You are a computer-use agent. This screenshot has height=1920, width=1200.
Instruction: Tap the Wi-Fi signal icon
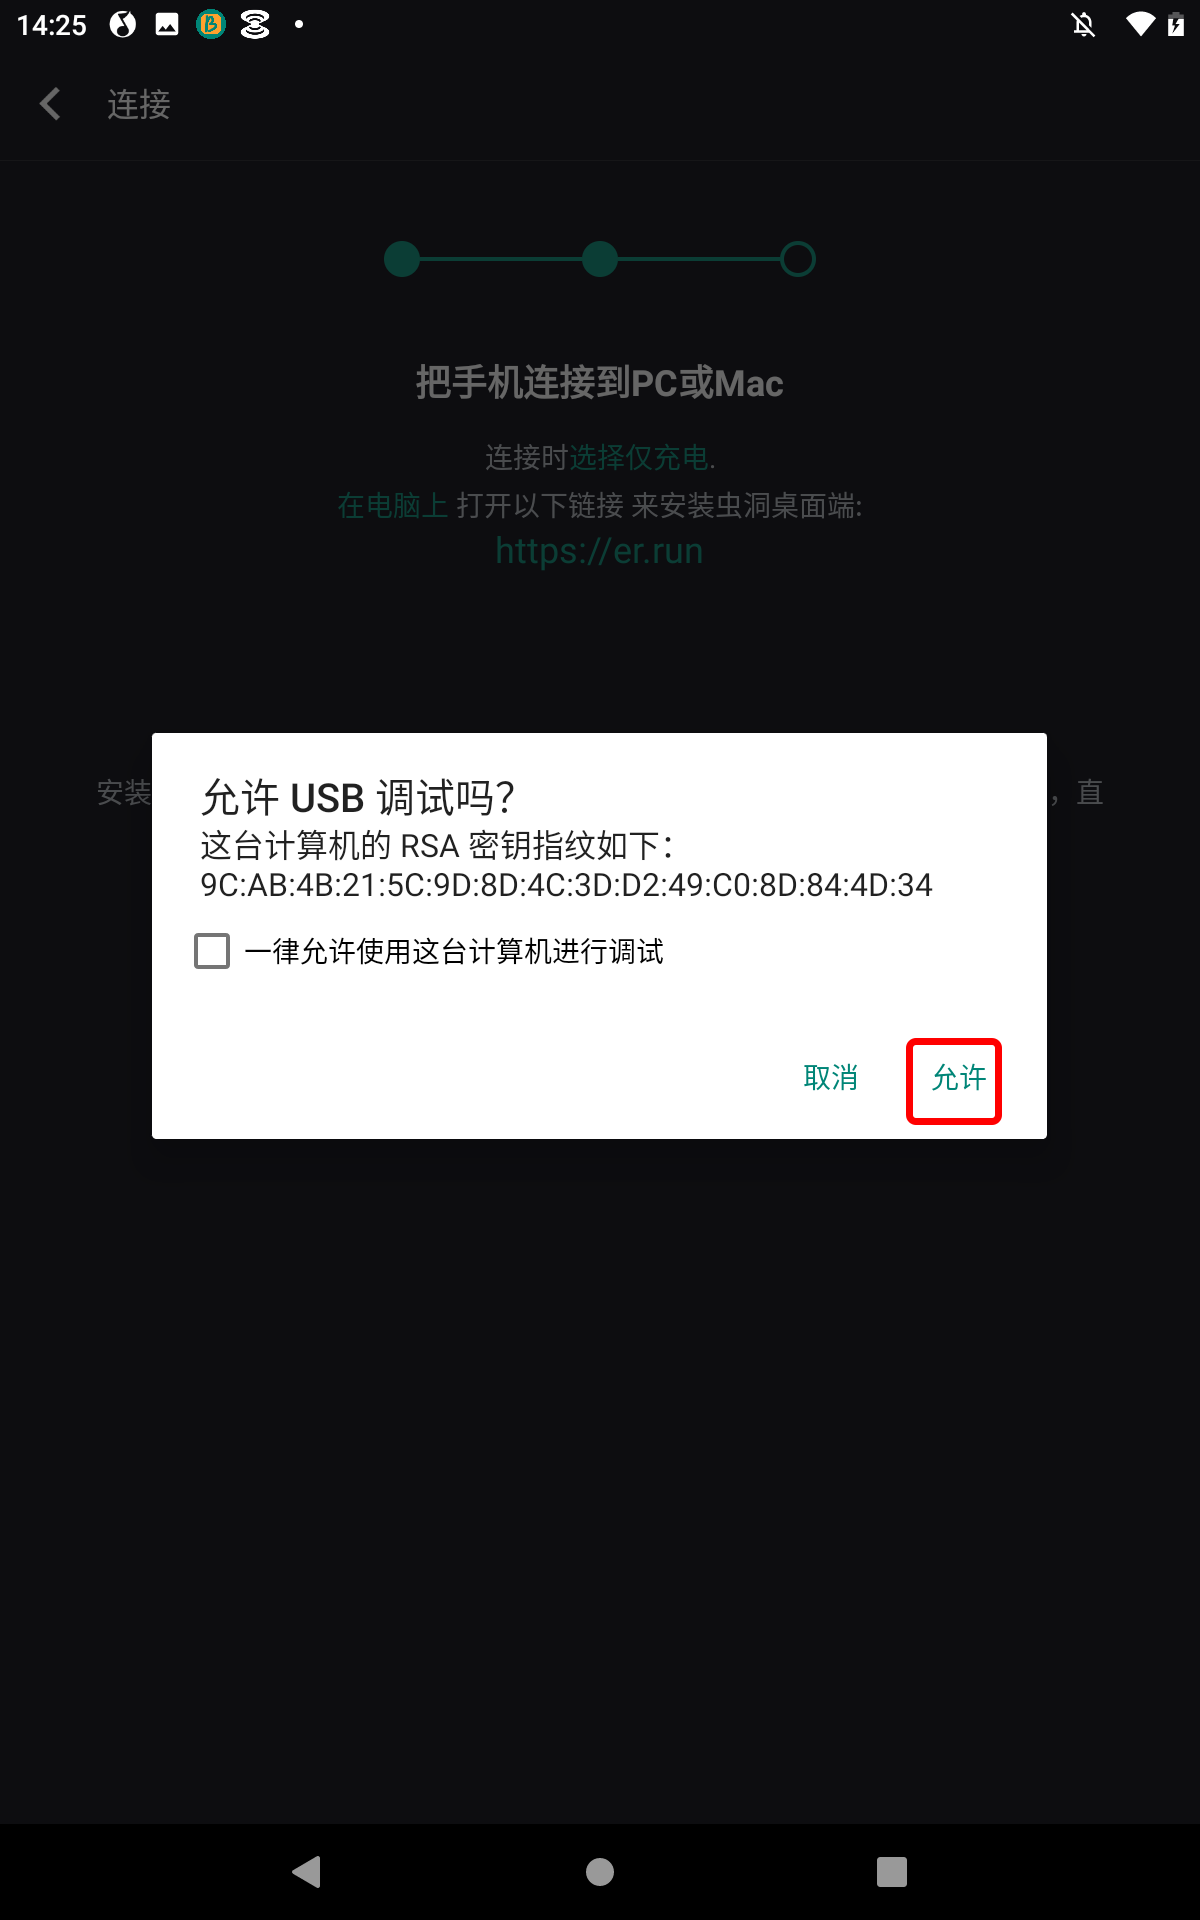click(x=1140, y=24)
